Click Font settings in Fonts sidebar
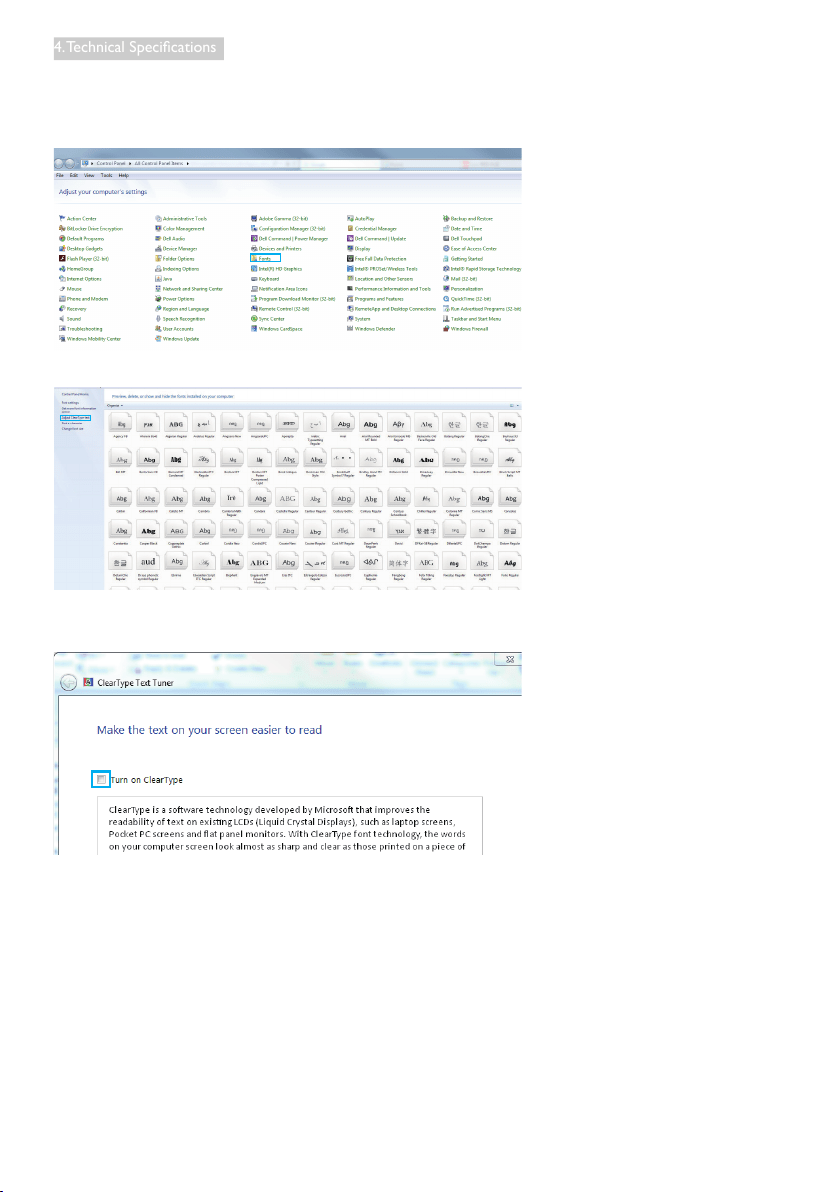 tap(70, 402)
